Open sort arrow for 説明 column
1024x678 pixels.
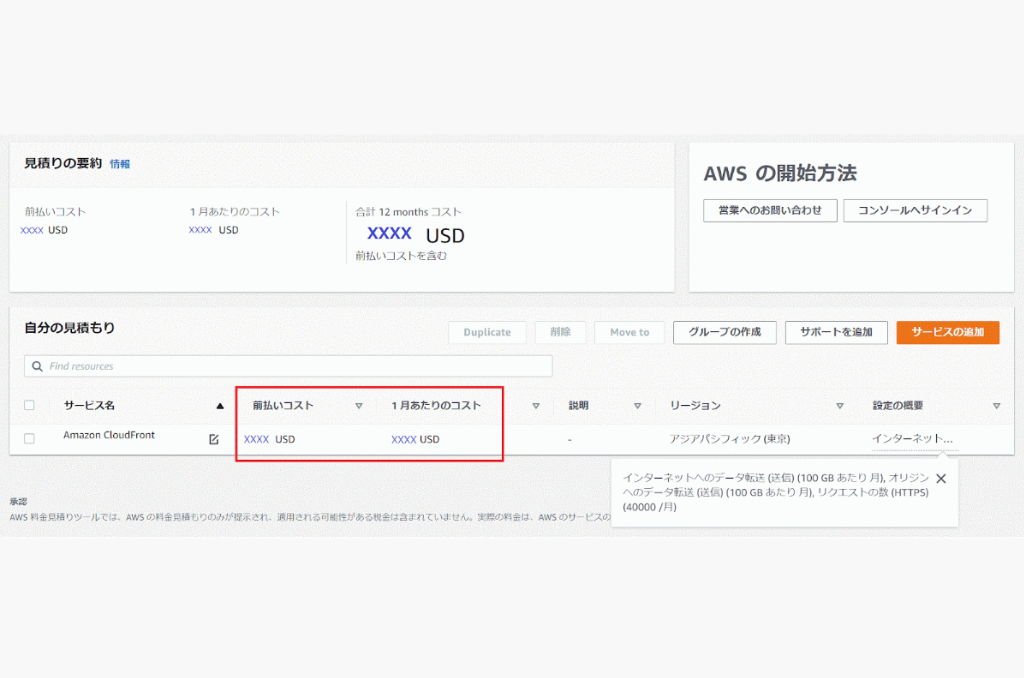pos(637,406)
